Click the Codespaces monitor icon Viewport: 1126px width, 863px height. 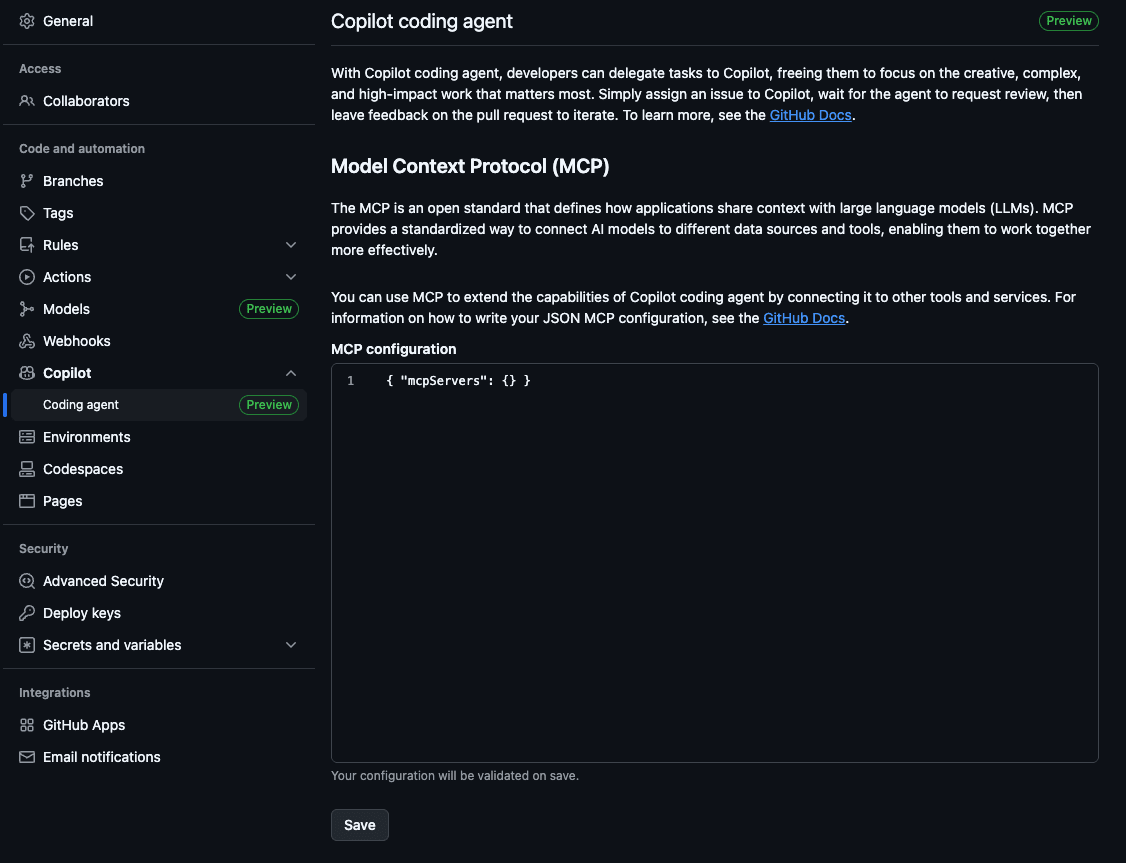27,469
